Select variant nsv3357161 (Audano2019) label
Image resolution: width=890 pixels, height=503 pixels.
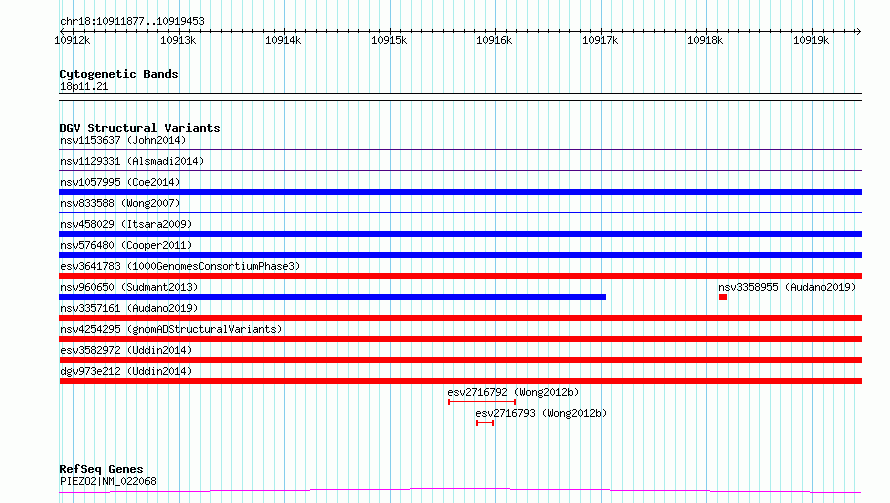click(129, 308)
